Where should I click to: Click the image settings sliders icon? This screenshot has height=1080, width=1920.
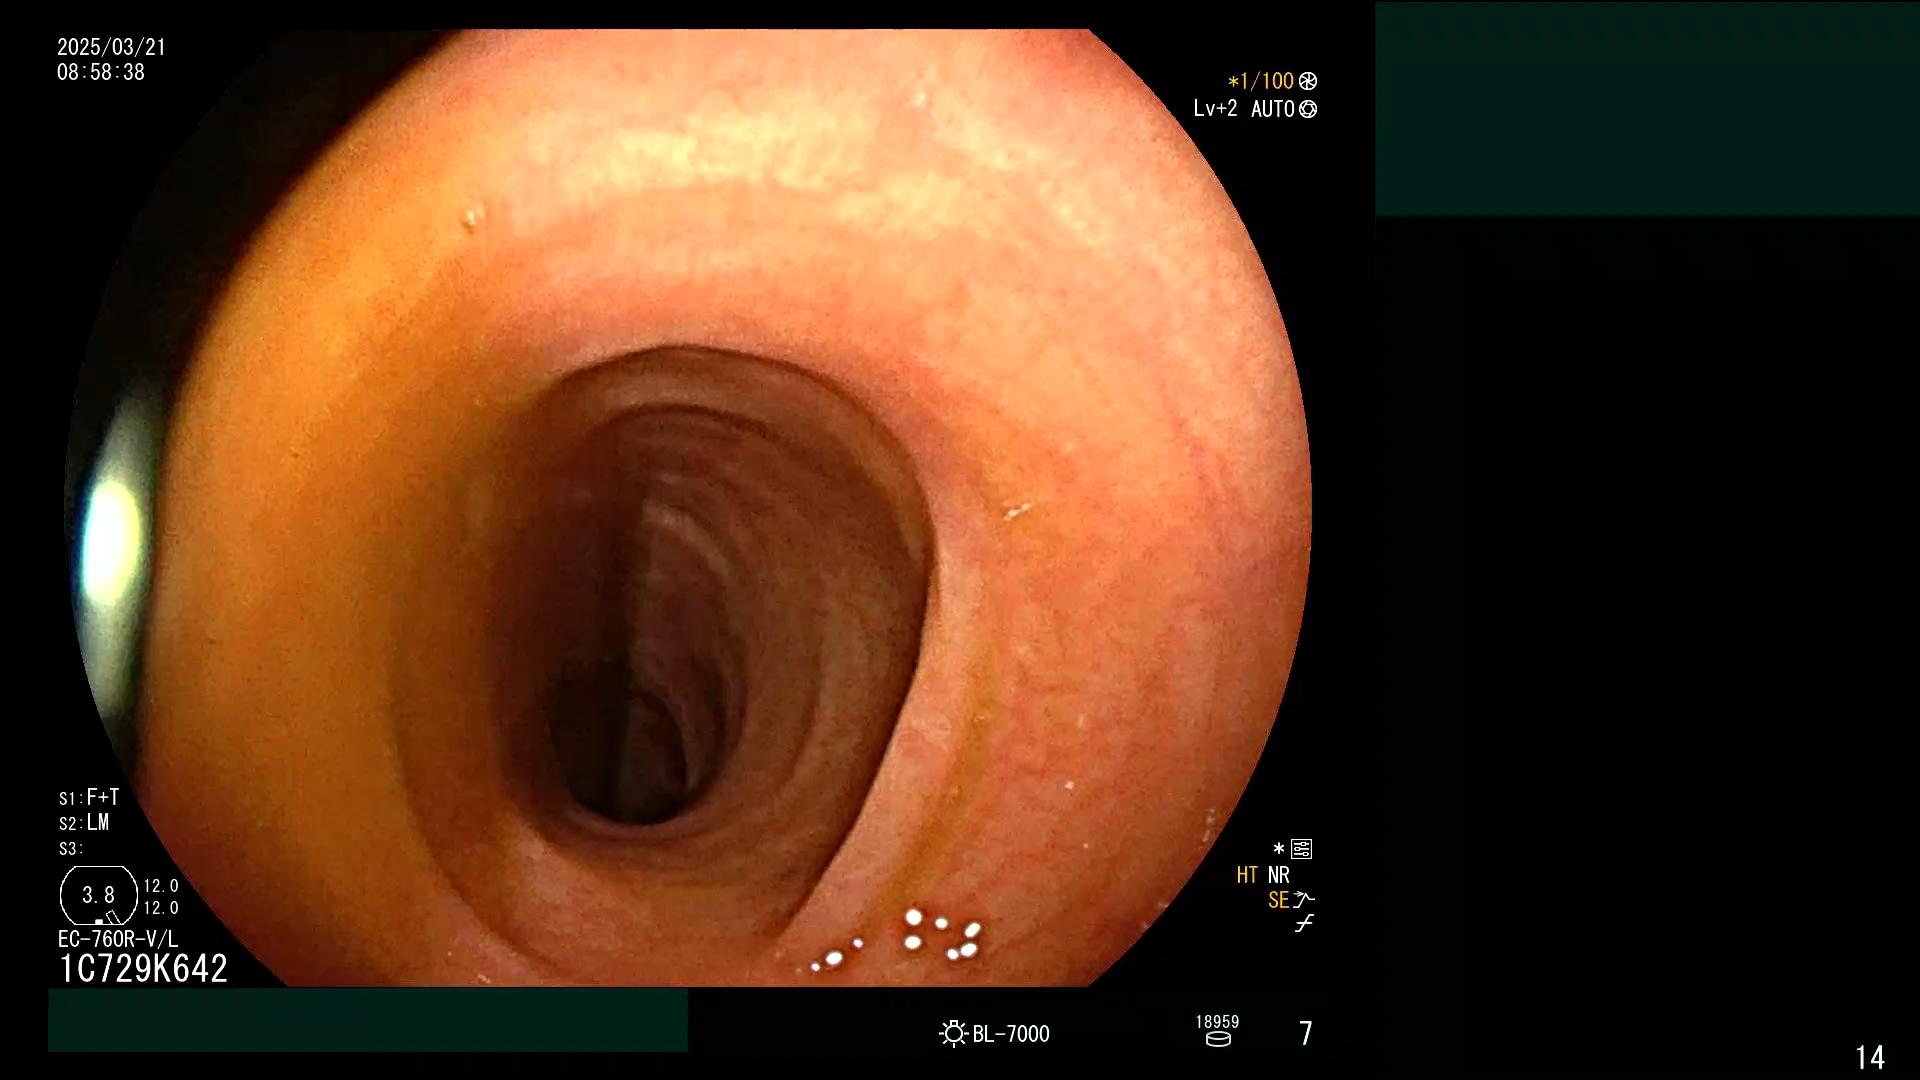[1301, 849]
